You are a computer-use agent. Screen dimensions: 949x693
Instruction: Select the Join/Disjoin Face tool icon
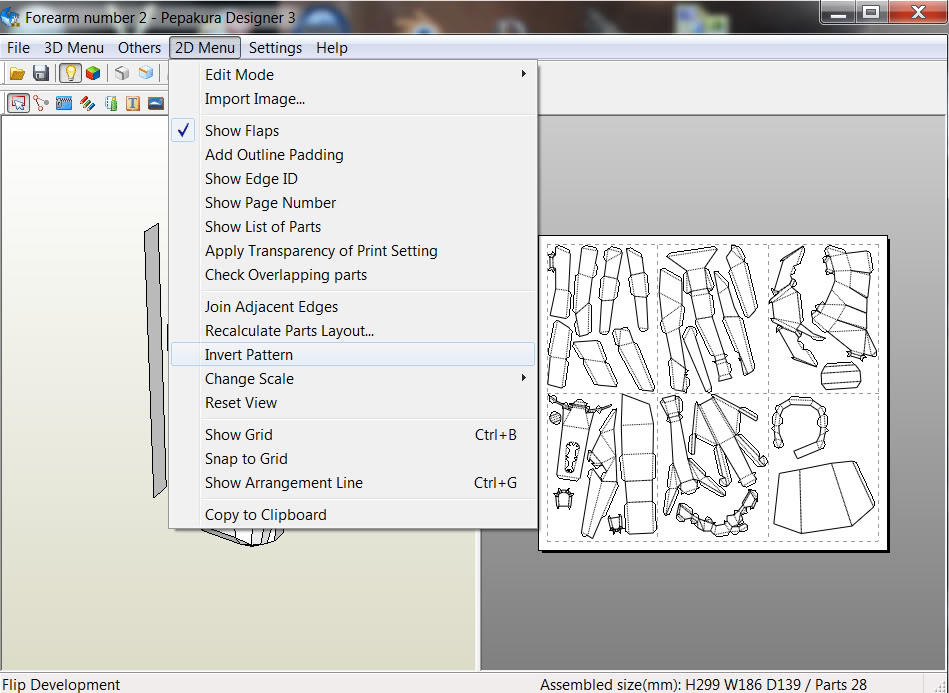point(41,103)
